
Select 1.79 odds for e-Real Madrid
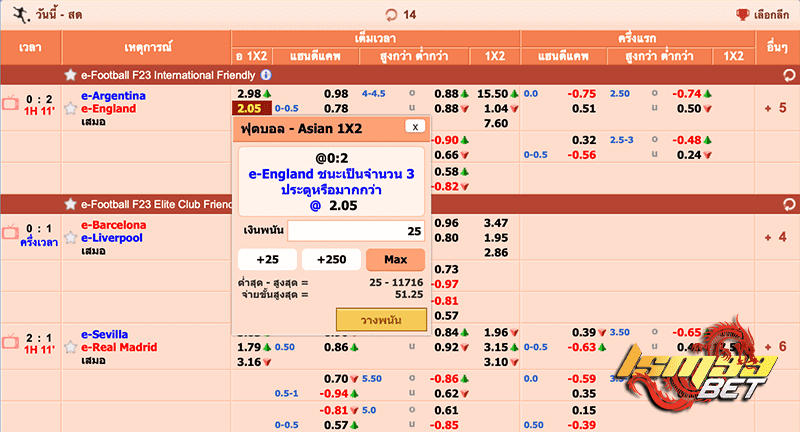click(249, 347)
